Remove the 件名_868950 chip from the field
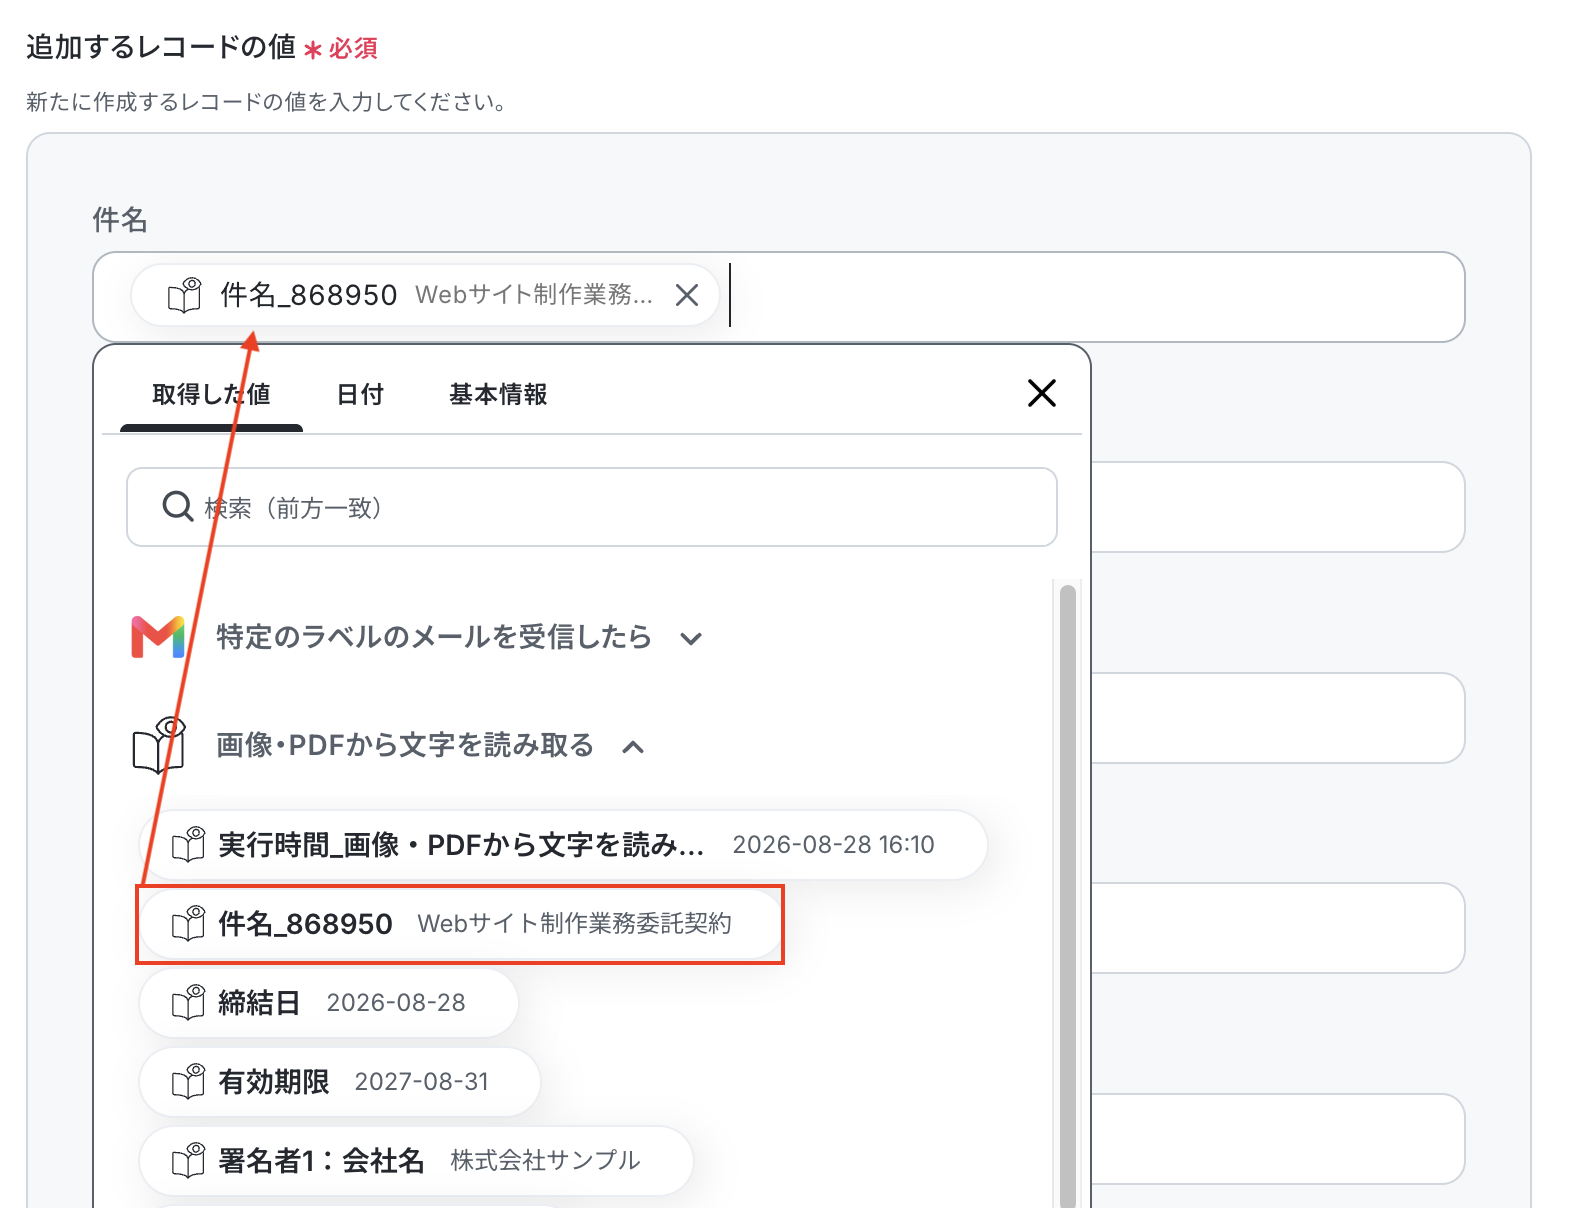Image resolution: width=1576 pixels, height=1208 pixels. pyautogui.click(x=687, y=295)
